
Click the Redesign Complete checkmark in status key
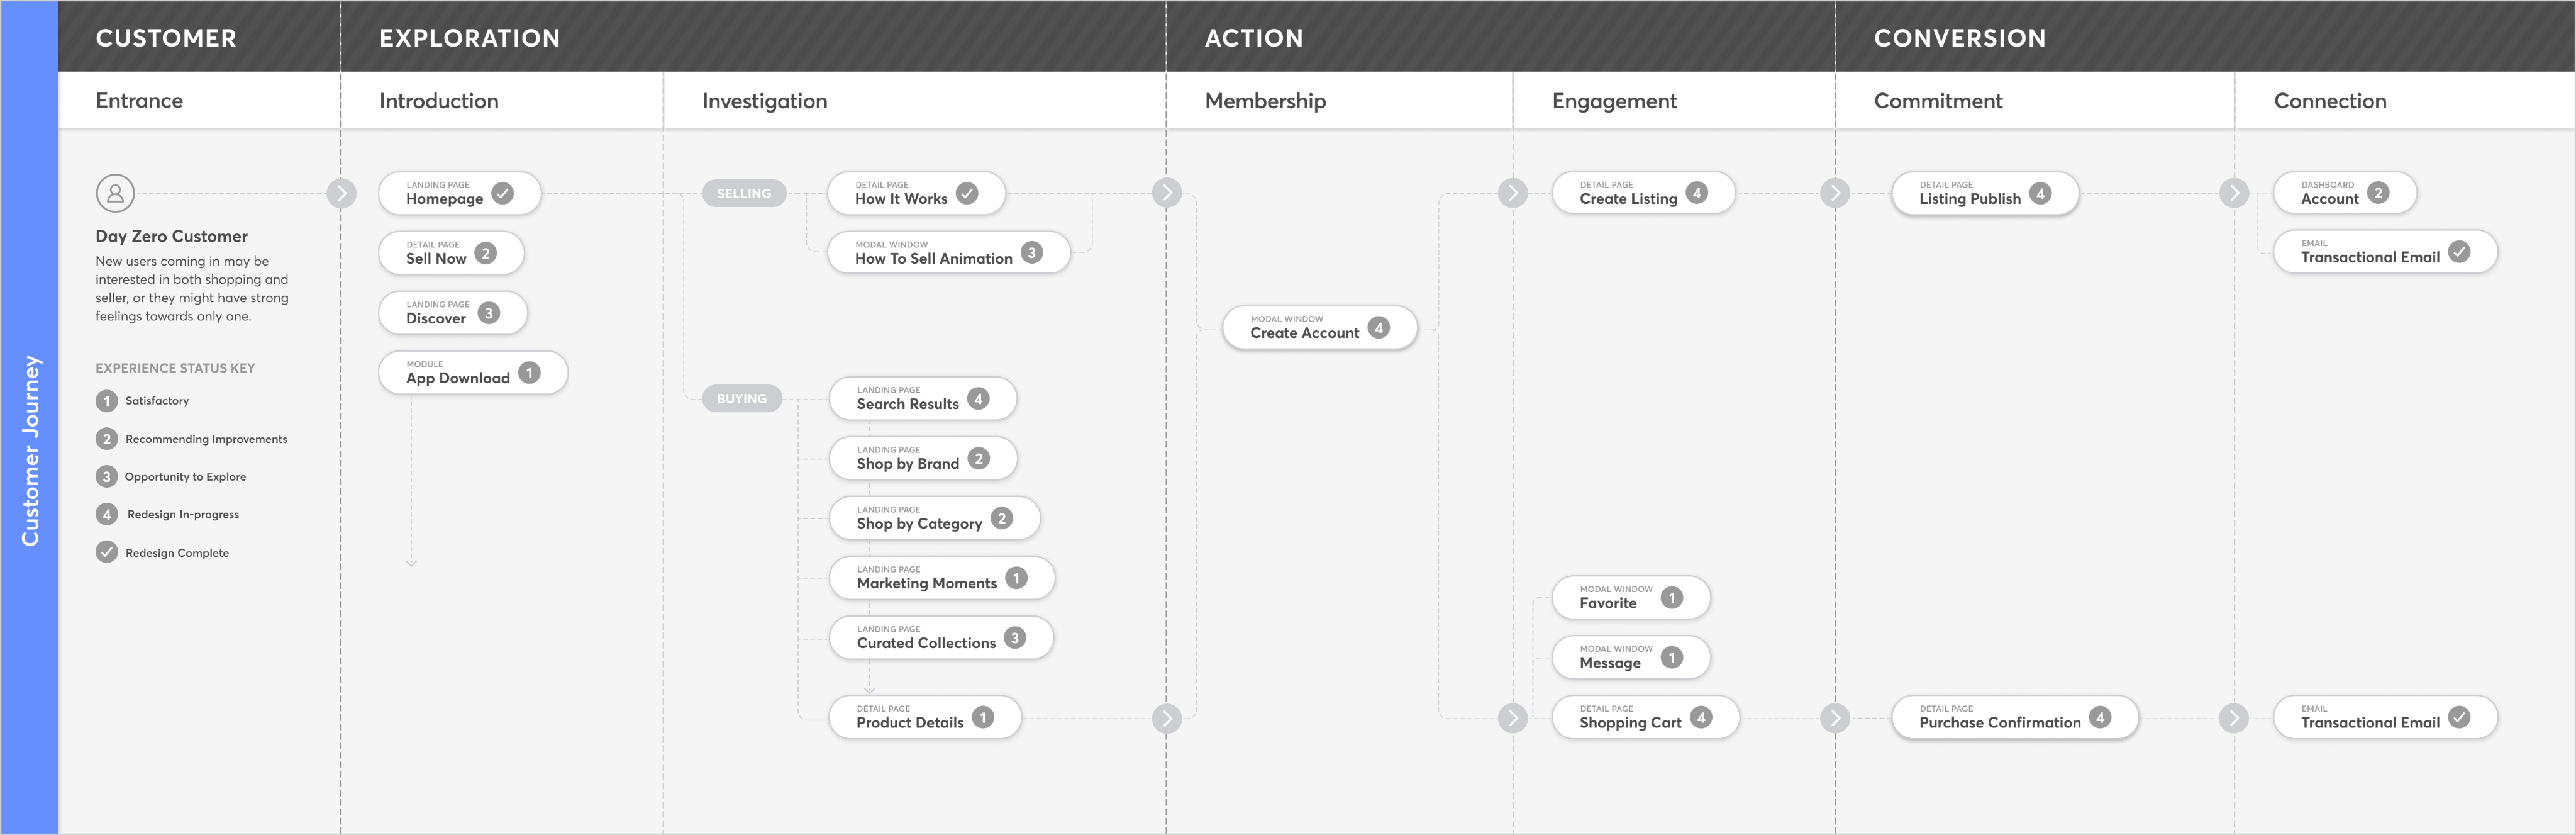coord(107,552)
